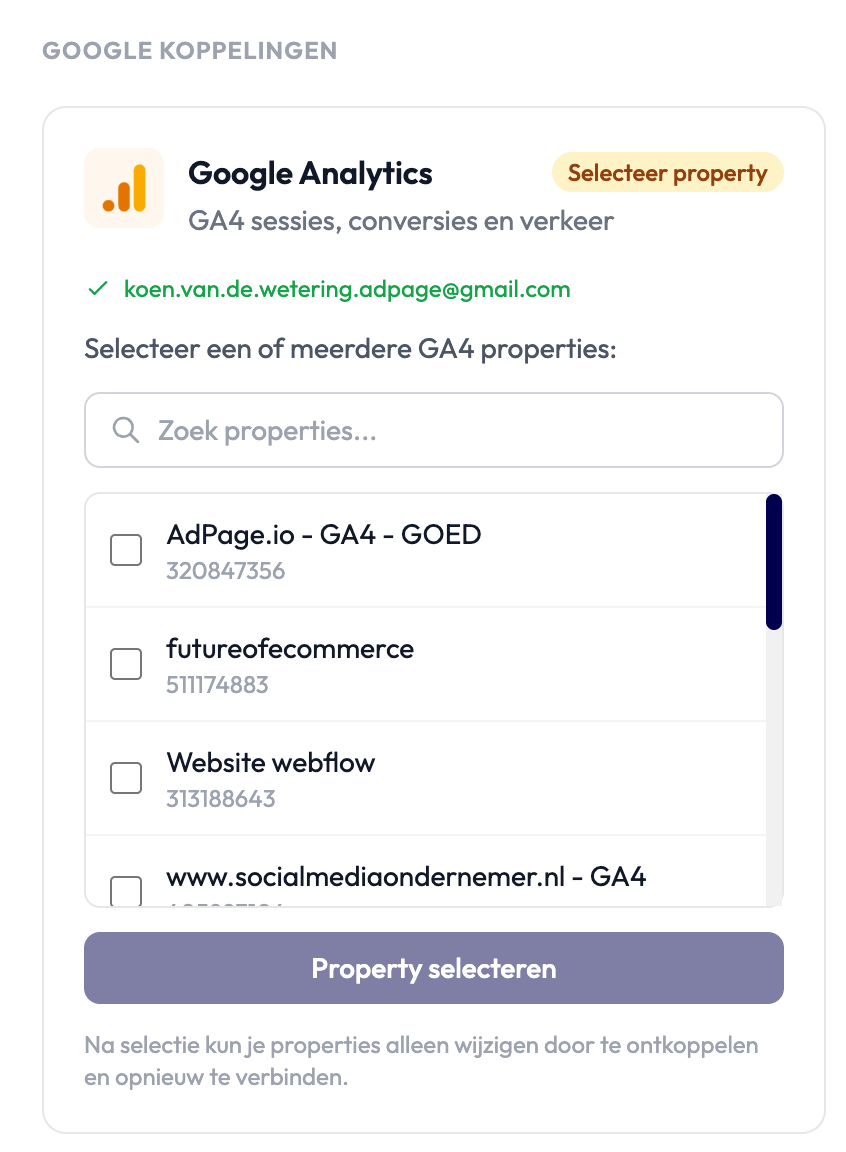Click the scrollbar track below the thumb
This screenshot has width=846, height=1152.
point(773,770)
